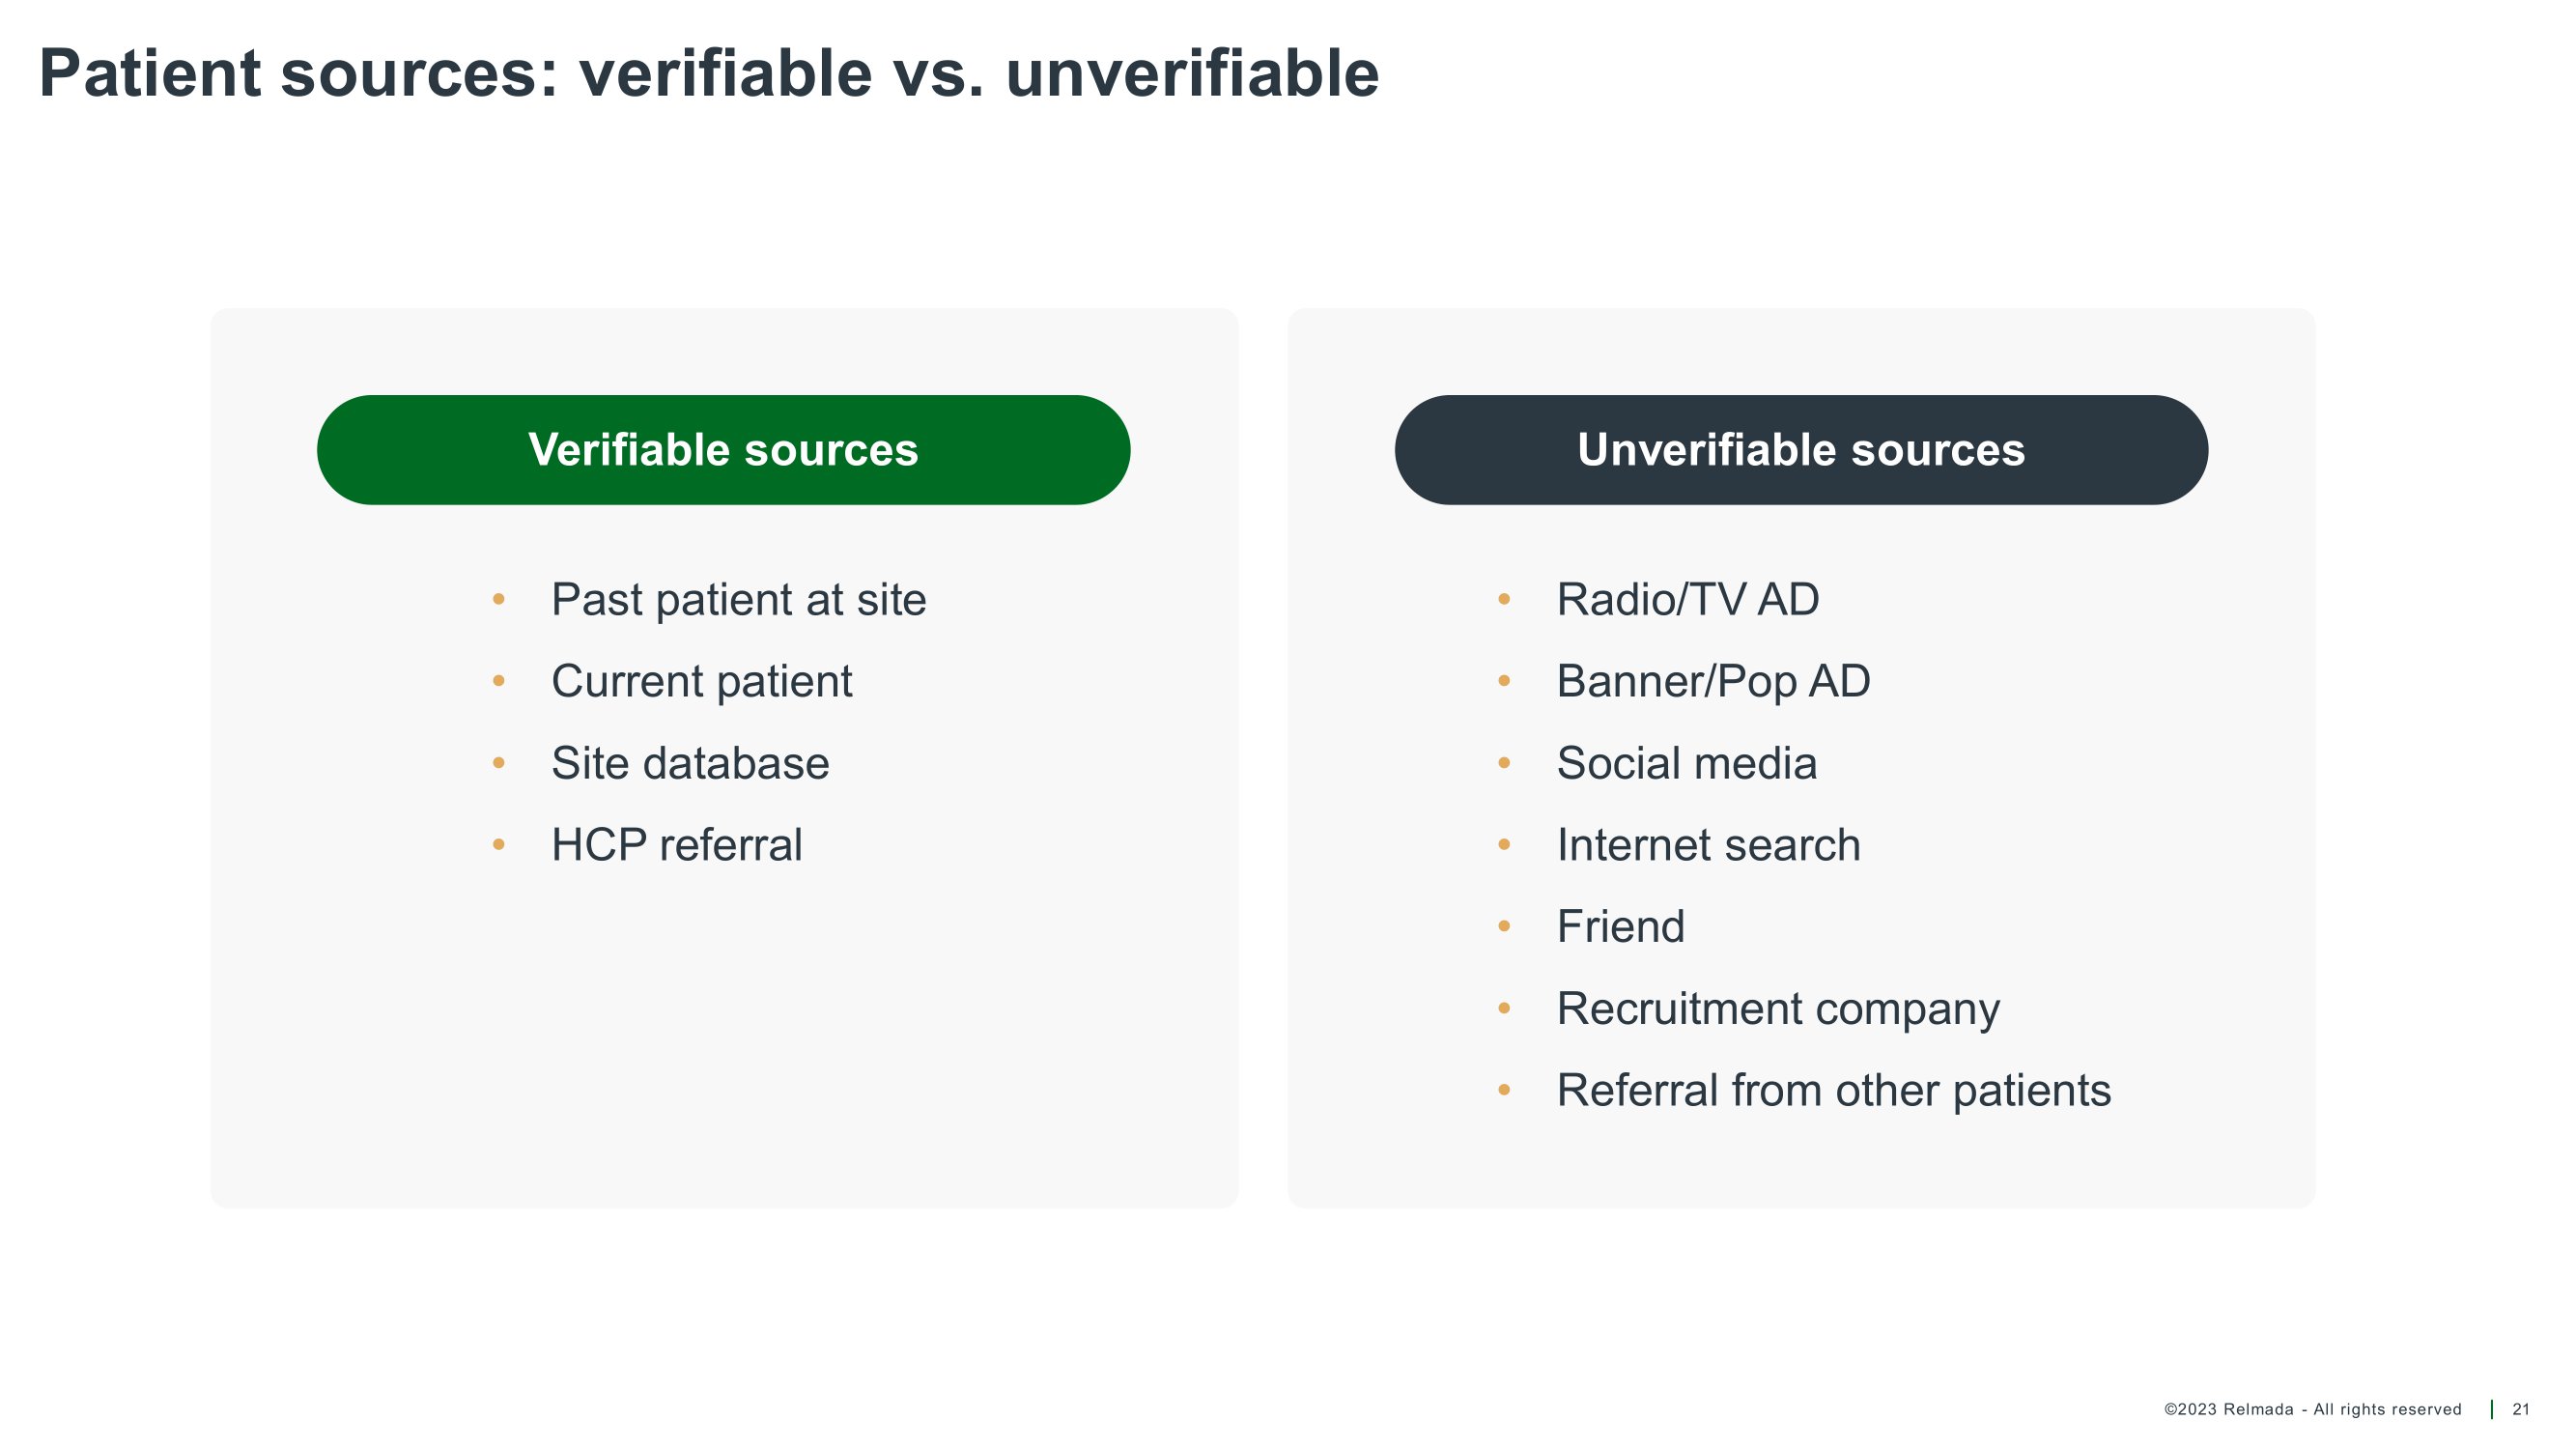Click the 'Past patient at site' bullet text
This screenshot has width=2576, height=1449.
pos(738,600)
